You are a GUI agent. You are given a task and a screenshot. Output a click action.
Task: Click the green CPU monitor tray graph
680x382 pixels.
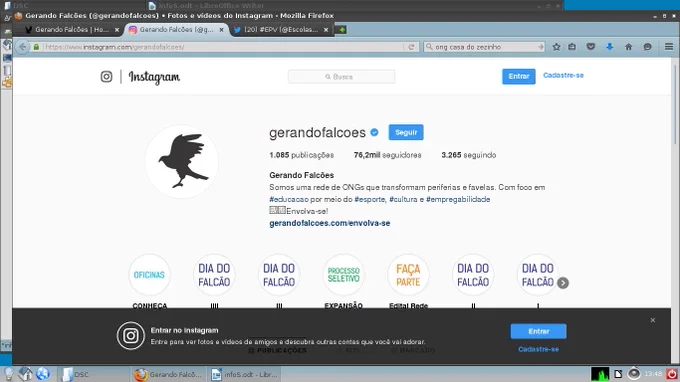click(600, 374)
